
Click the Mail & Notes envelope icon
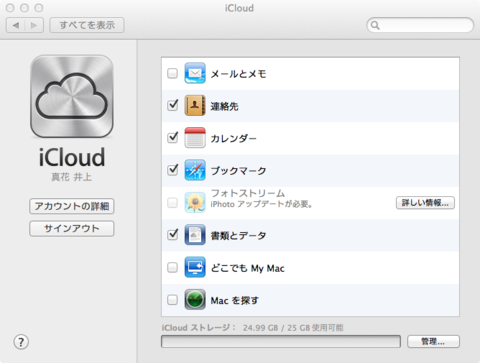pos(195,73)
